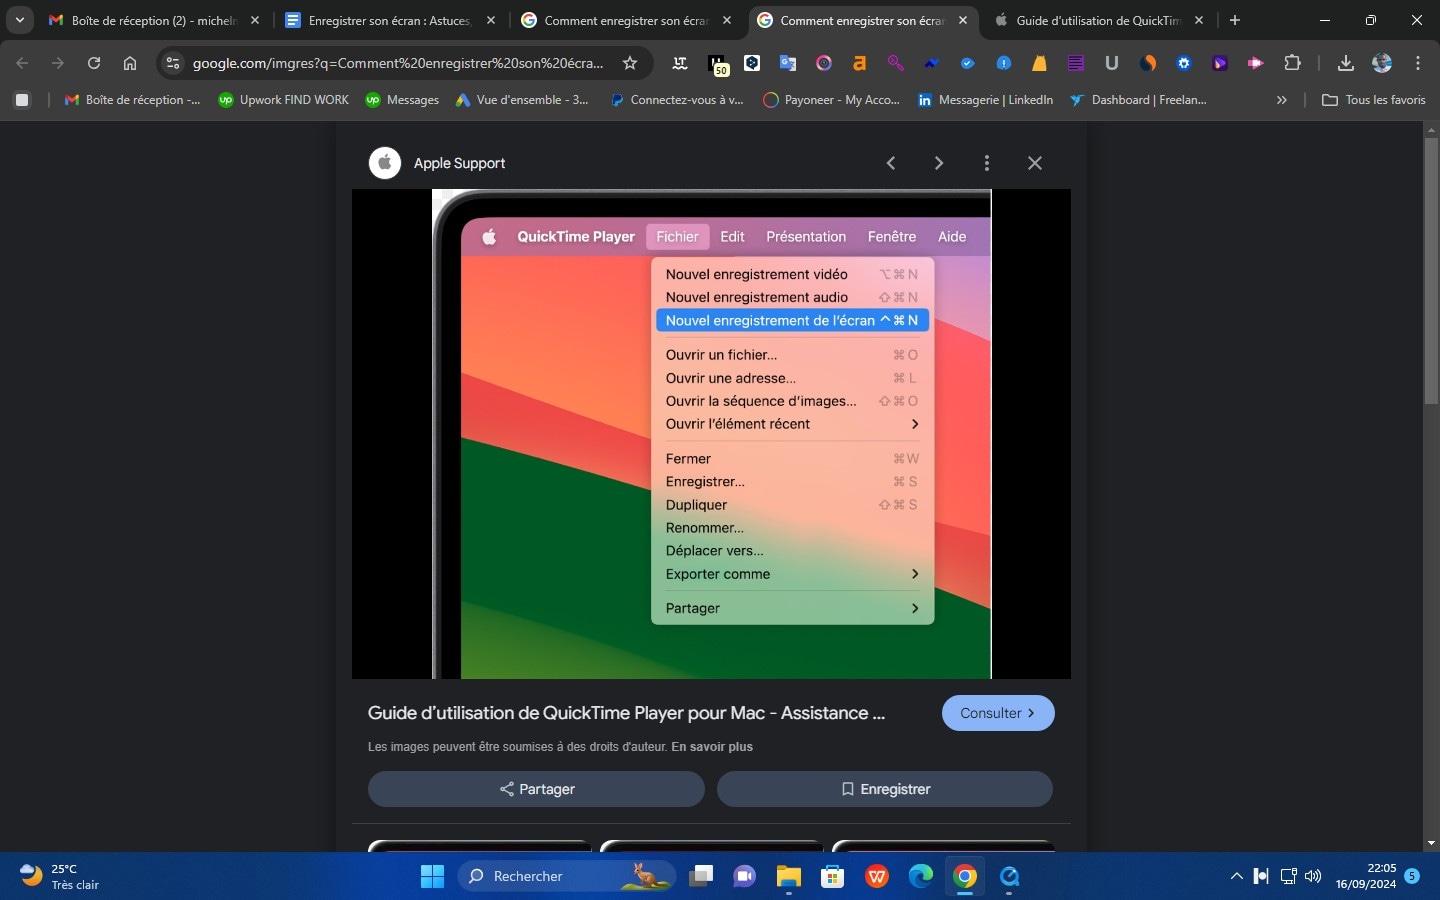Open the taskbar clock and date
The height and width of the screenshot is (900, 1440).
[x=1366, y=876]
